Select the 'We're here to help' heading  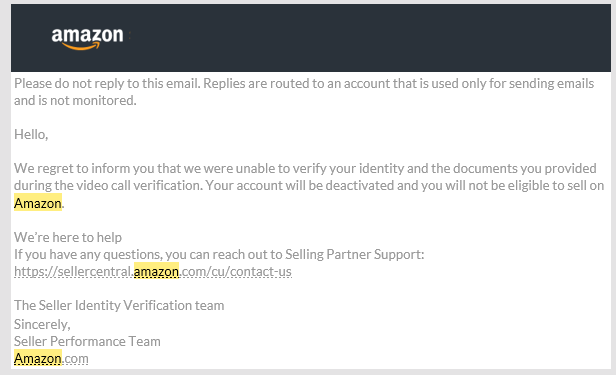coord(68,237)
